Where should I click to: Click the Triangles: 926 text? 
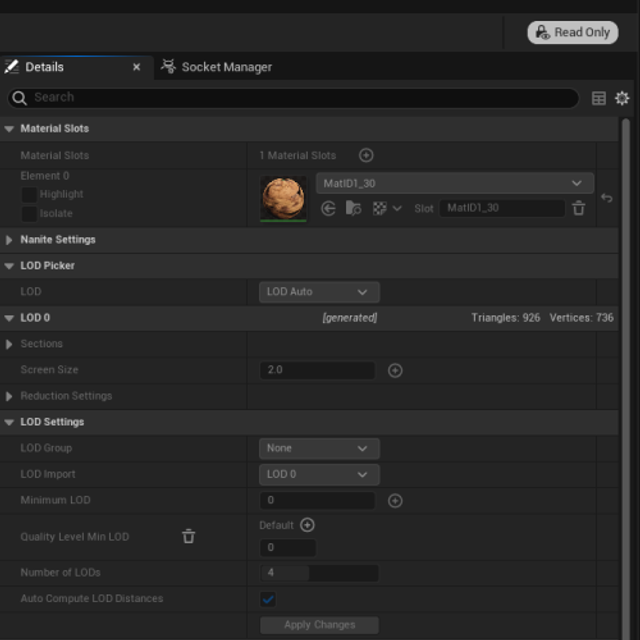pyautogui.click(x=505, y=318)
